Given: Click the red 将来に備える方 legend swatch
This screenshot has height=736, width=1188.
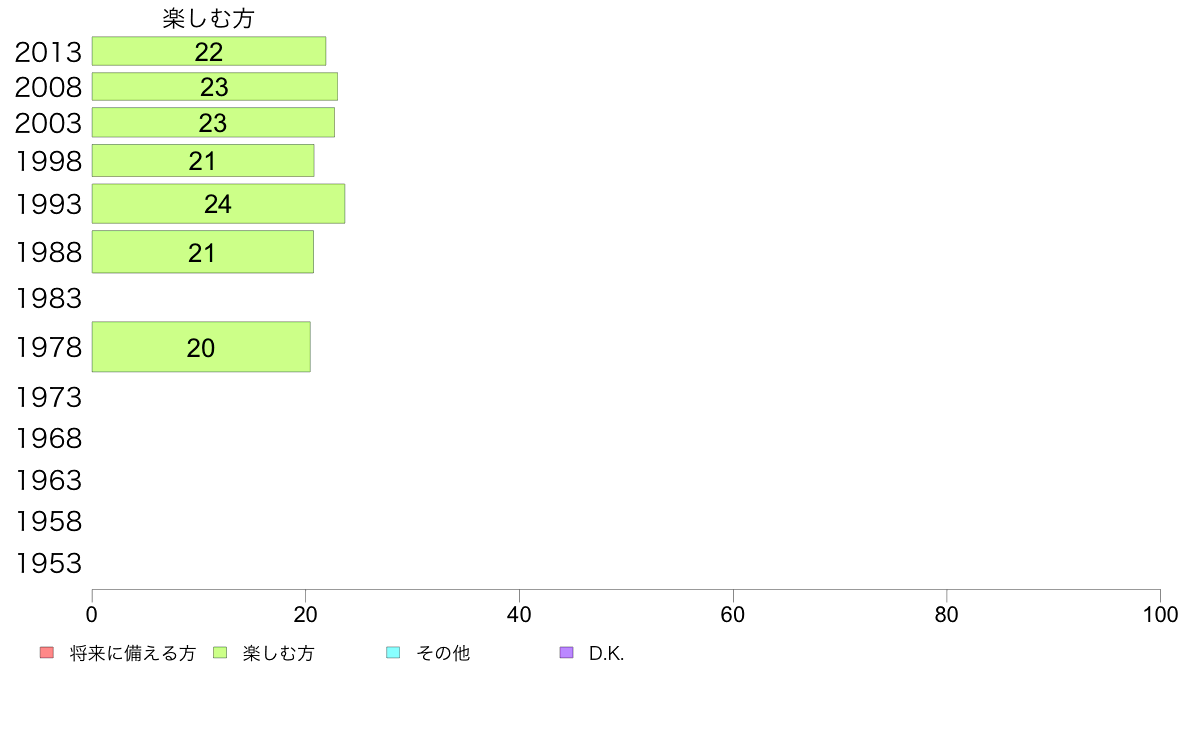Looking at the screenshot, I should (x=47, y=653).
